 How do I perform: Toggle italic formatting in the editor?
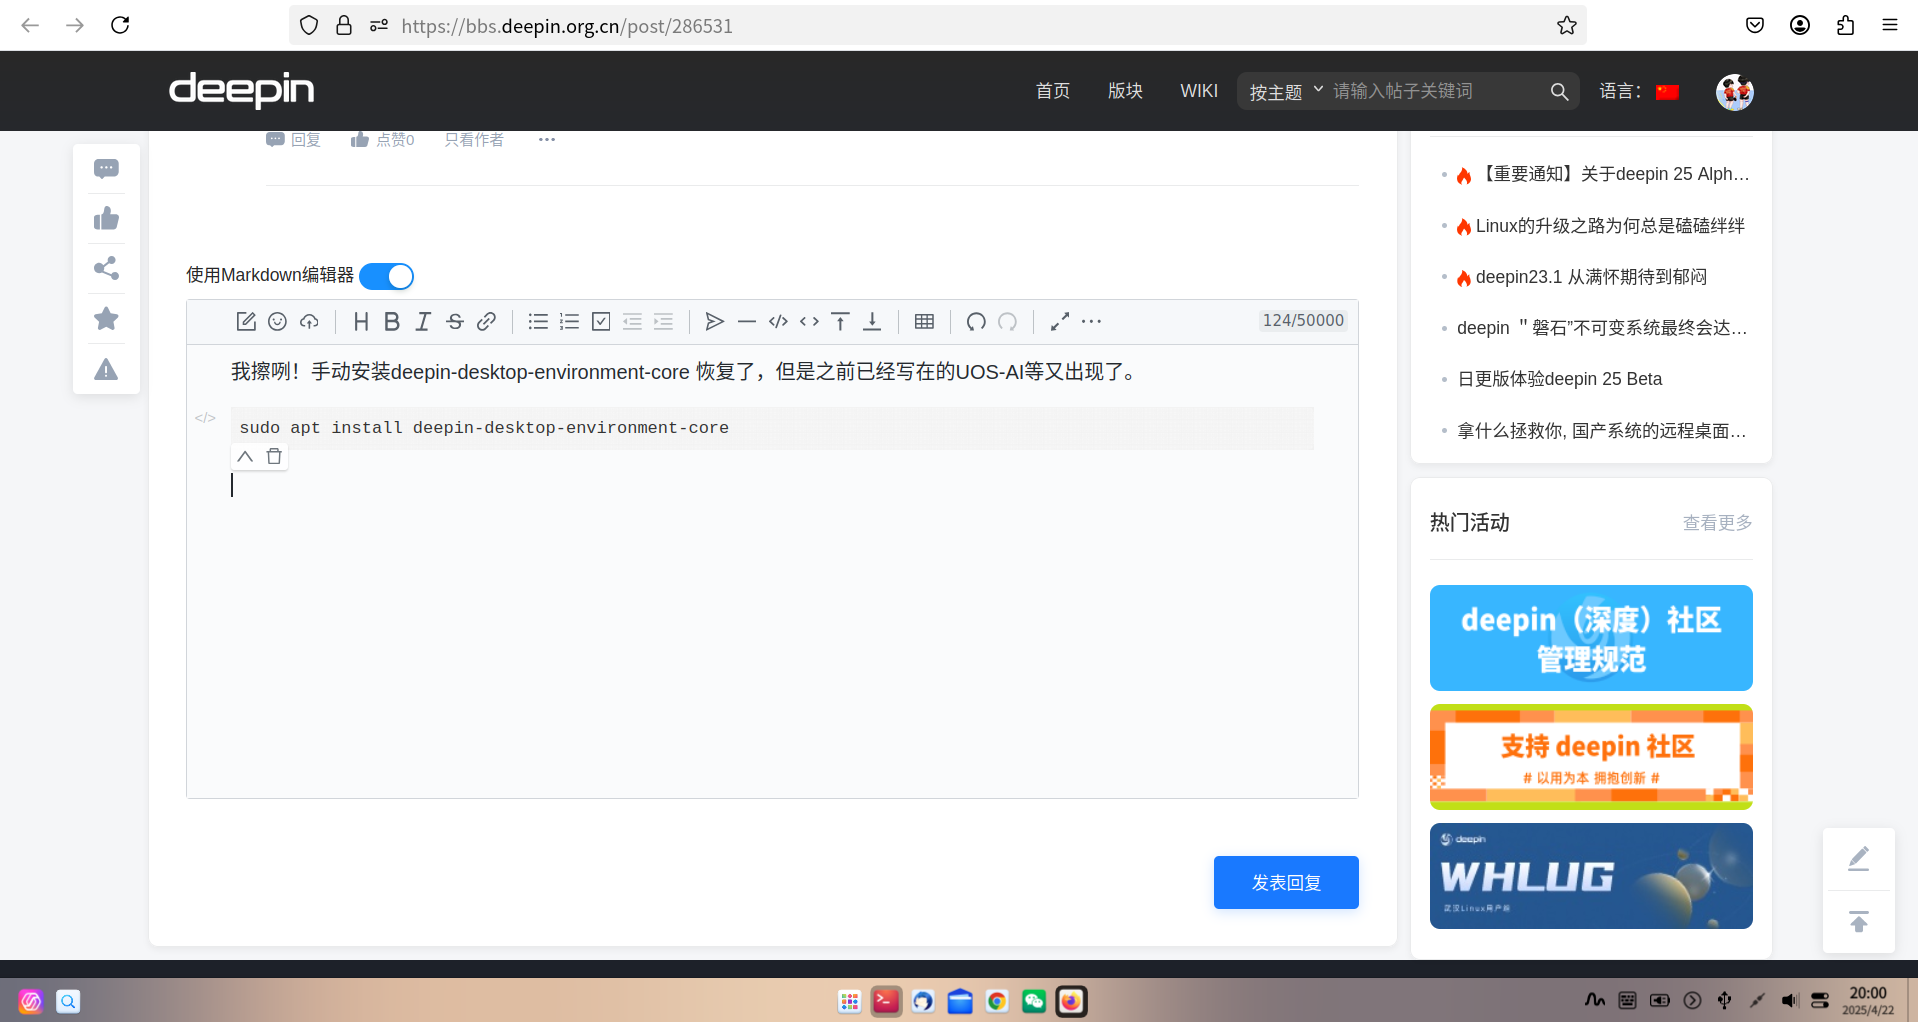pyautogui.click(x=423, y=321)
